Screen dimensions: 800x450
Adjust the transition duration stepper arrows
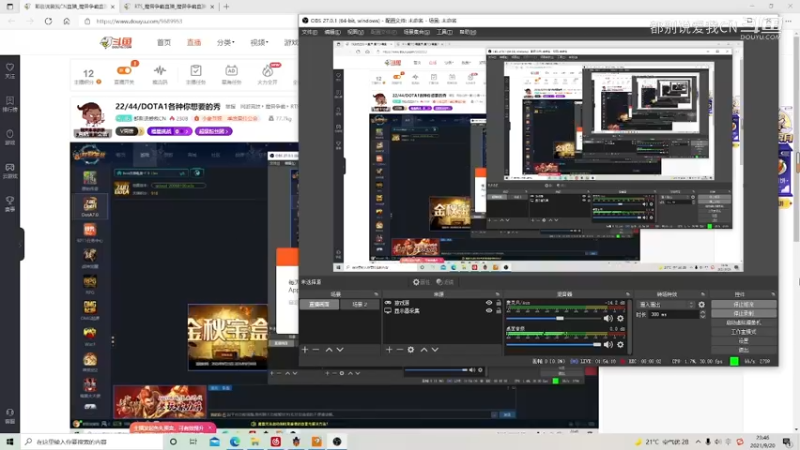pos(703,315)
